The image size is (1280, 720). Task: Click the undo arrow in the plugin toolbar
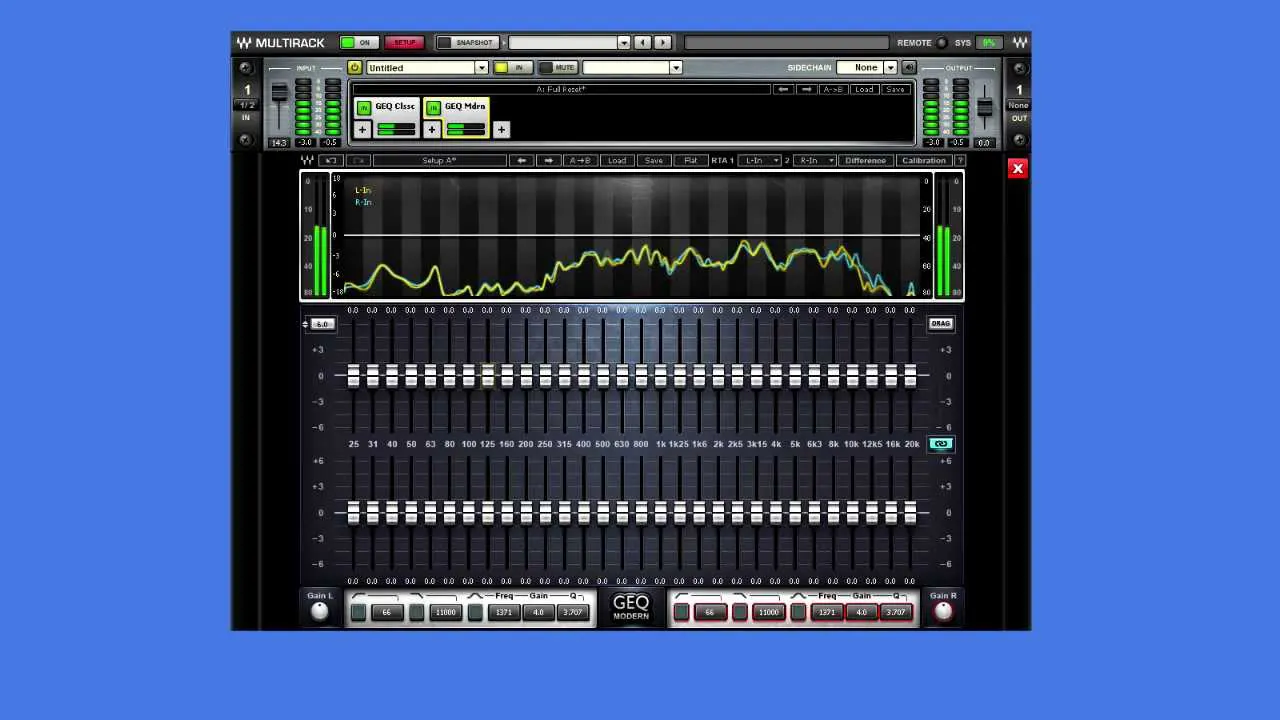tap(330, 161)
